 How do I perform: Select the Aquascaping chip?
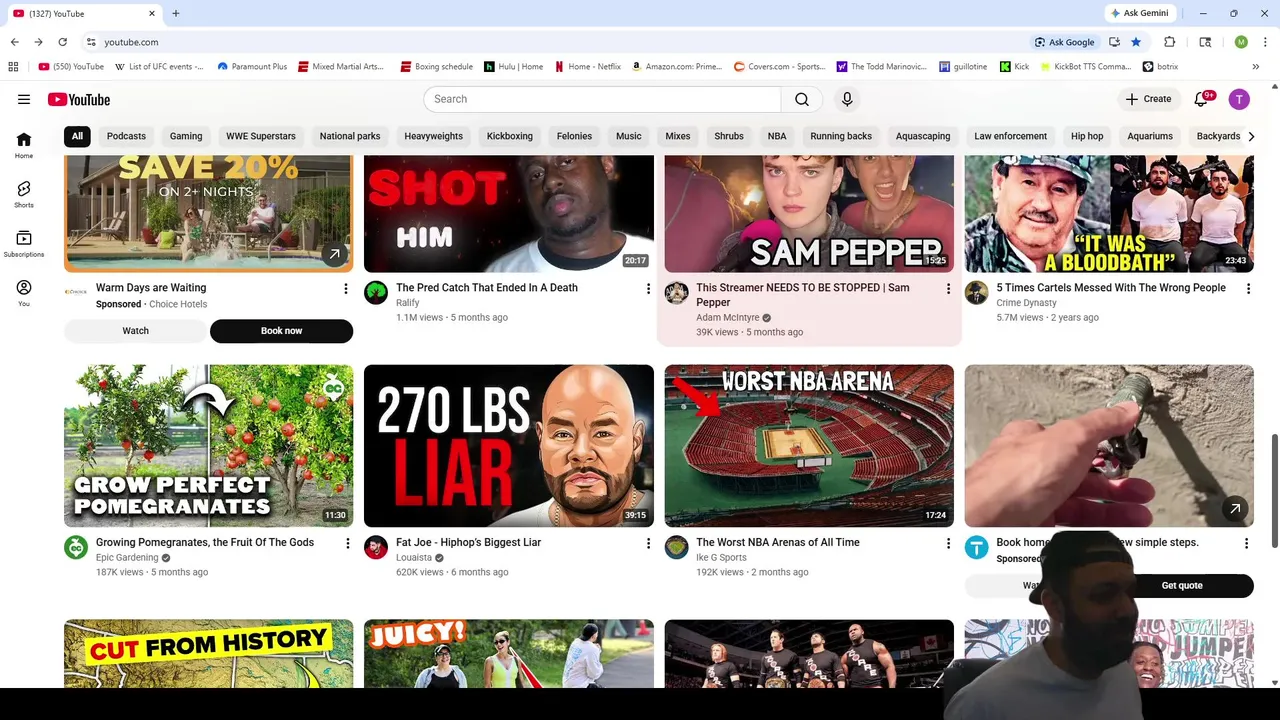click(x=923, y=136)
